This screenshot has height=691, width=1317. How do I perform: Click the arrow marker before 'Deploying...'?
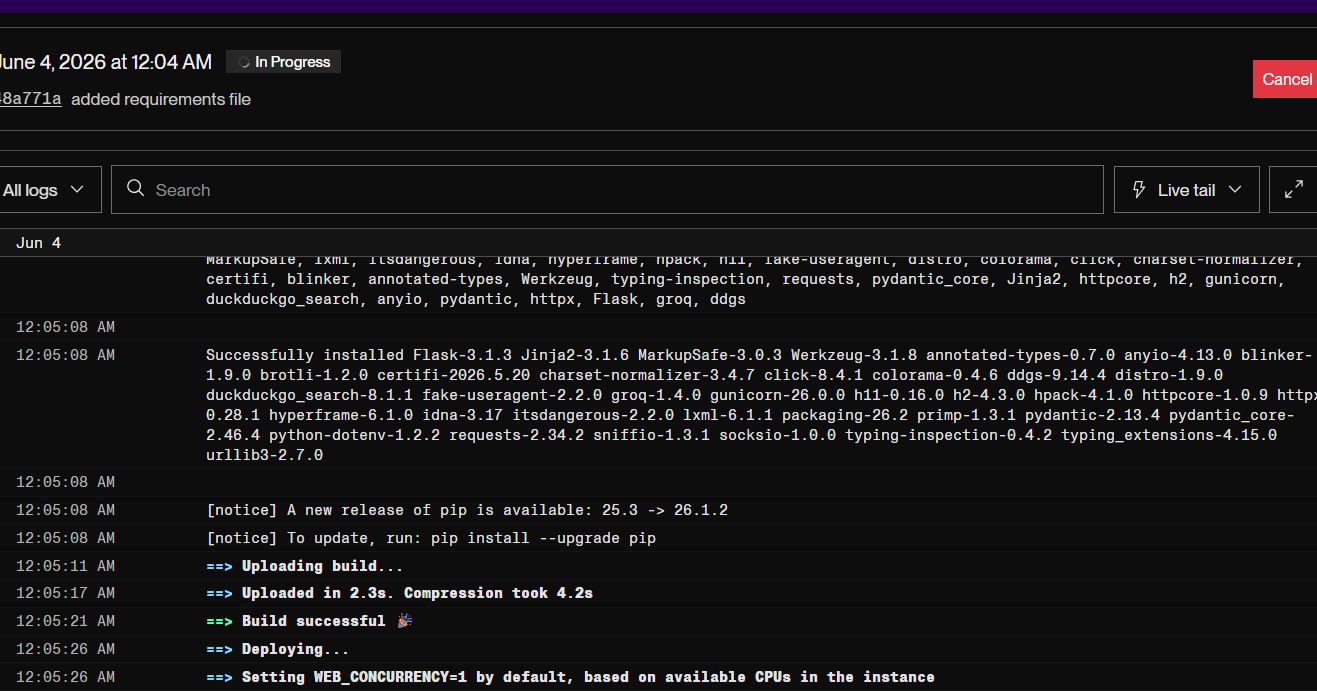click(x=219, y=649)
